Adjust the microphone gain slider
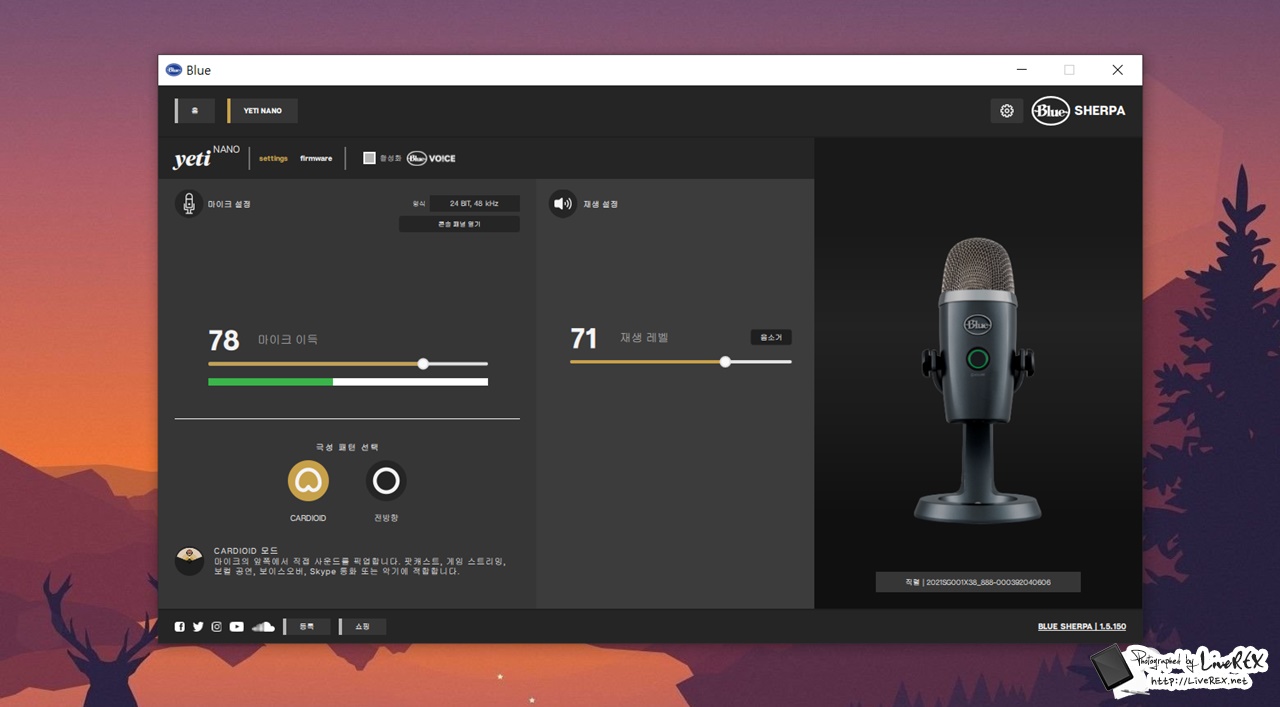The width and height of the screenshot is (1280, 707). point(423,364)
